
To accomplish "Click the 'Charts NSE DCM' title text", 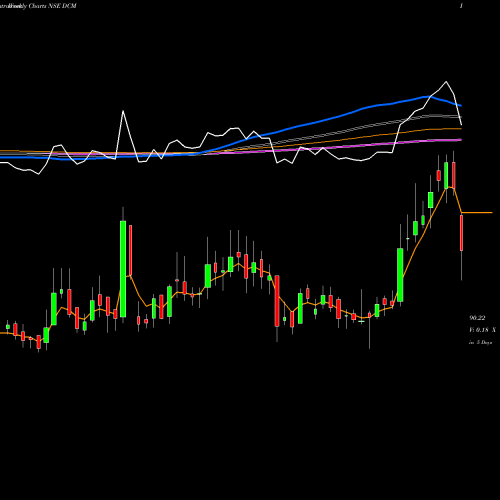I will click(x=53, y=6).
